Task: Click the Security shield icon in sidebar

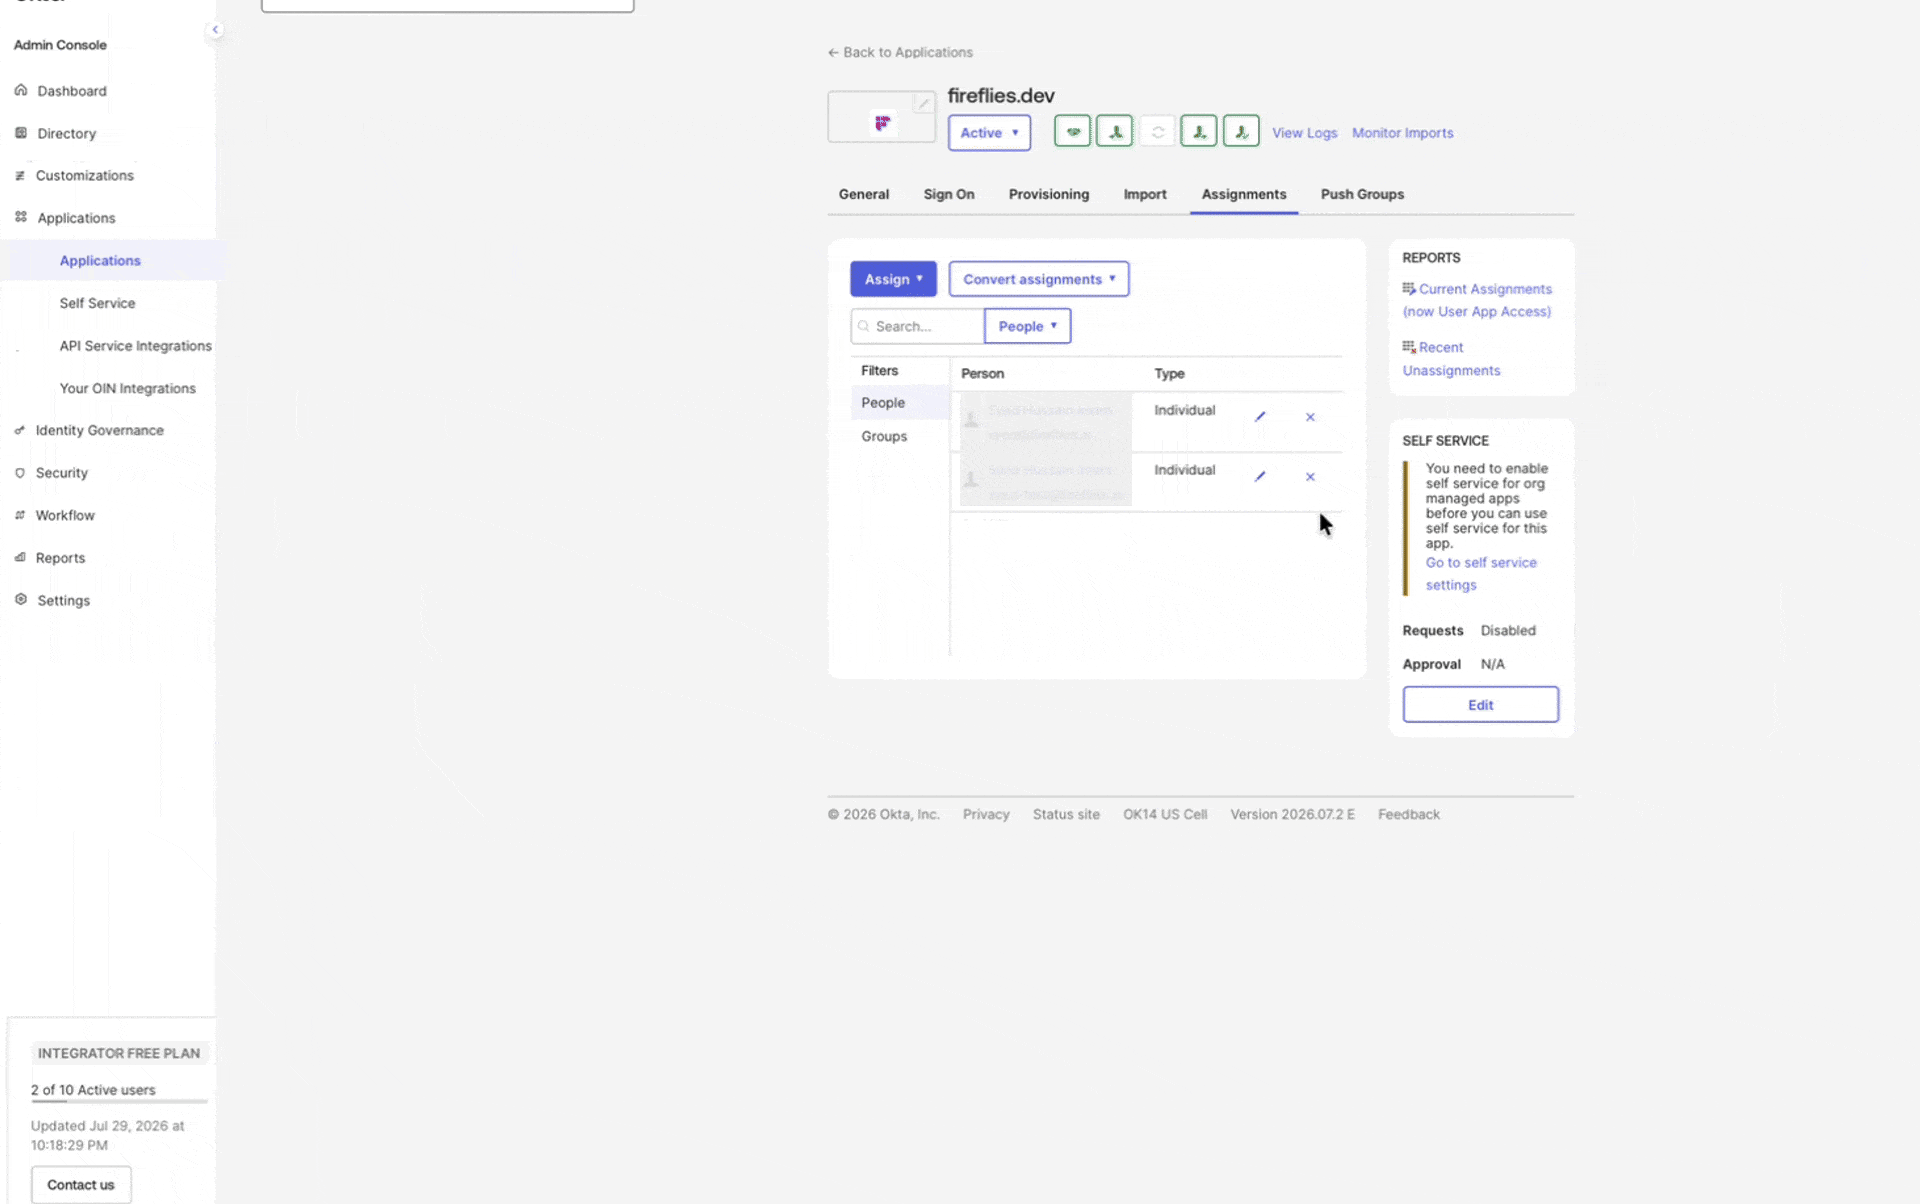Action: [x=20, y=473]
